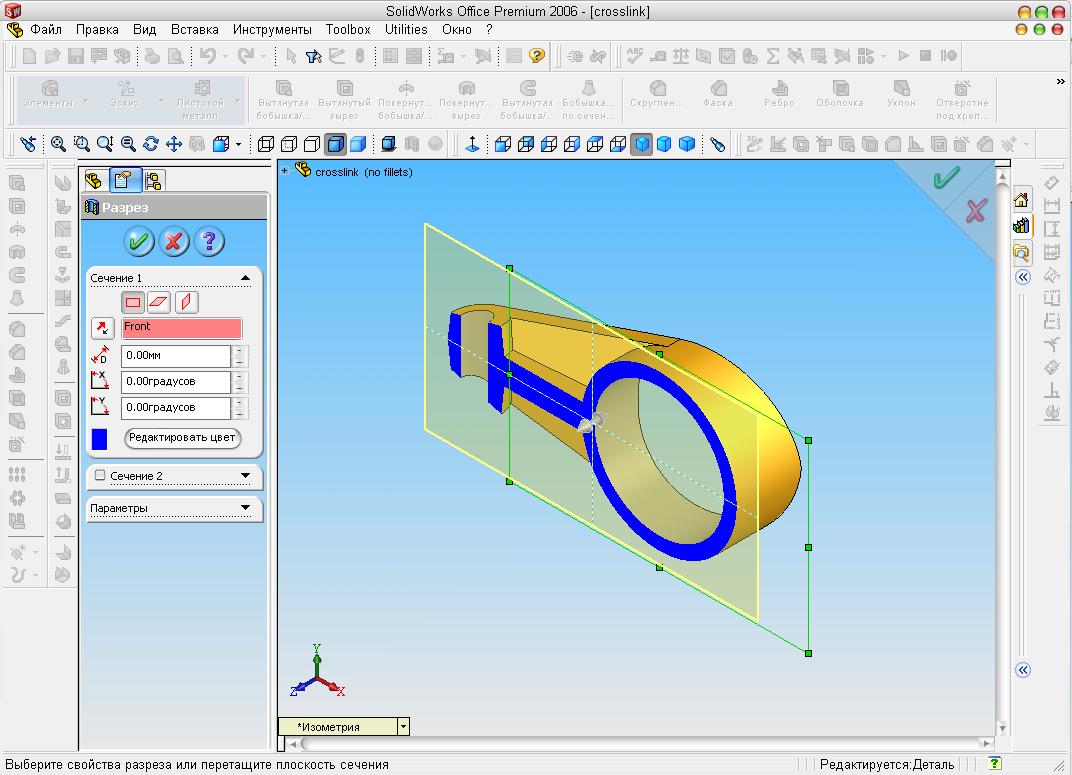The height and width of the screenshot is (775, 1072).
Task: Click the Скруглен fillet tool
Action: [657, 94]
